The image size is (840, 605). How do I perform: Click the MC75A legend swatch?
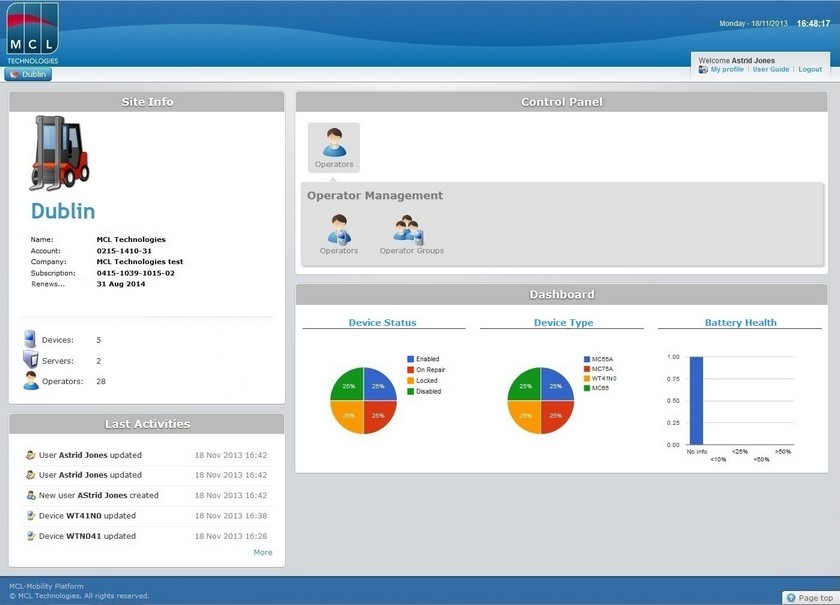[587, 369]
